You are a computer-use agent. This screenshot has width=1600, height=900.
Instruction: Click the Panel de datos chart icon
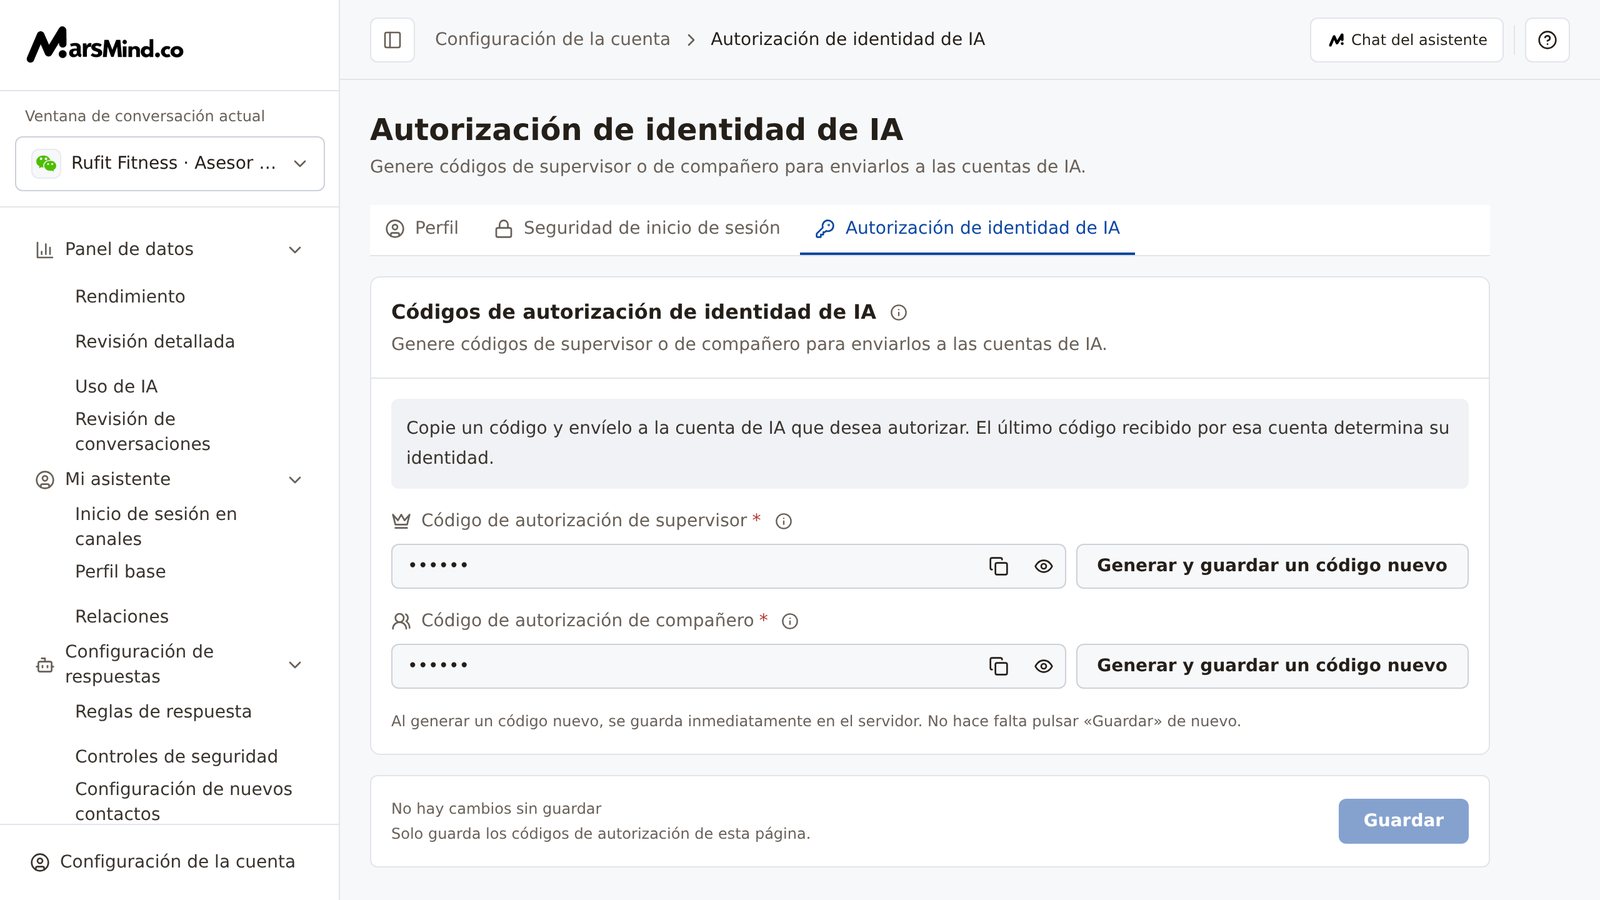pyautogui.click(x=44, y=250)
